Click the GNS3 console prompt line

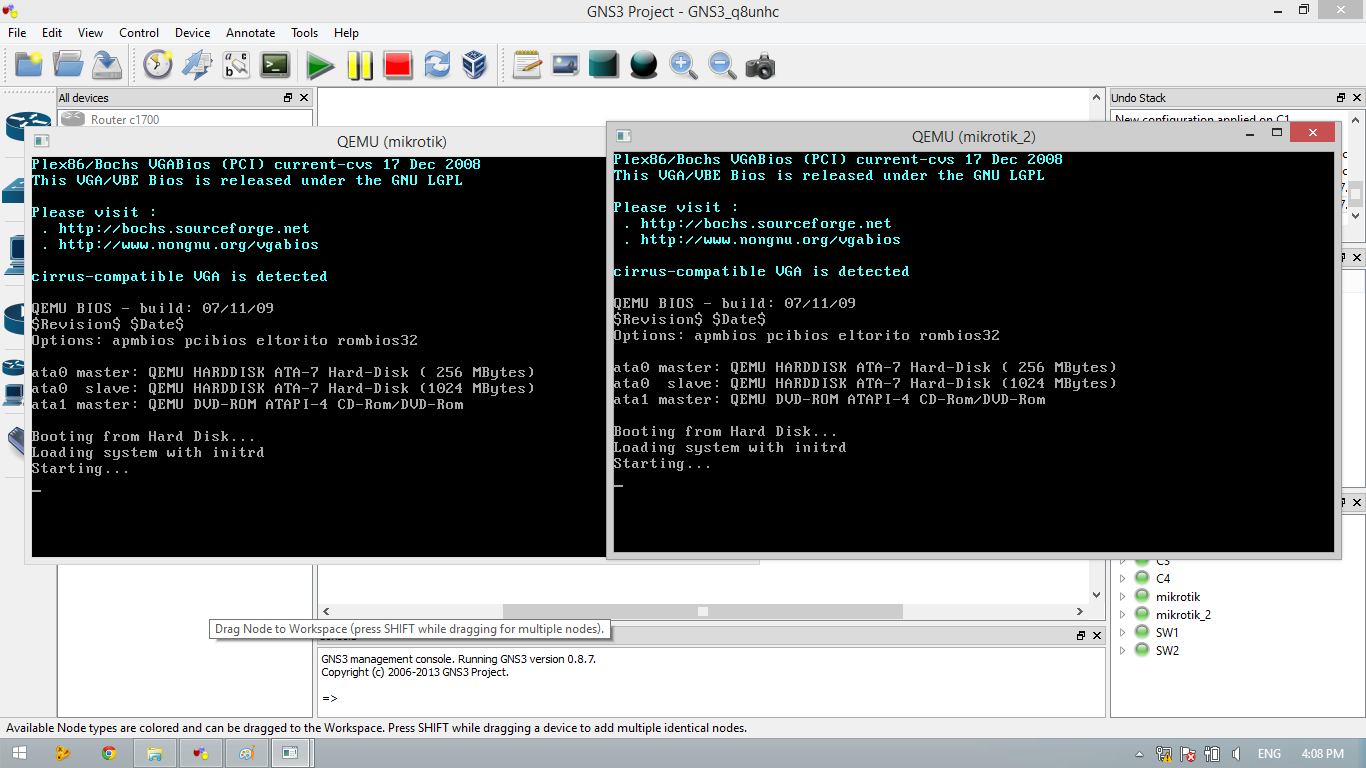point(330,698)
